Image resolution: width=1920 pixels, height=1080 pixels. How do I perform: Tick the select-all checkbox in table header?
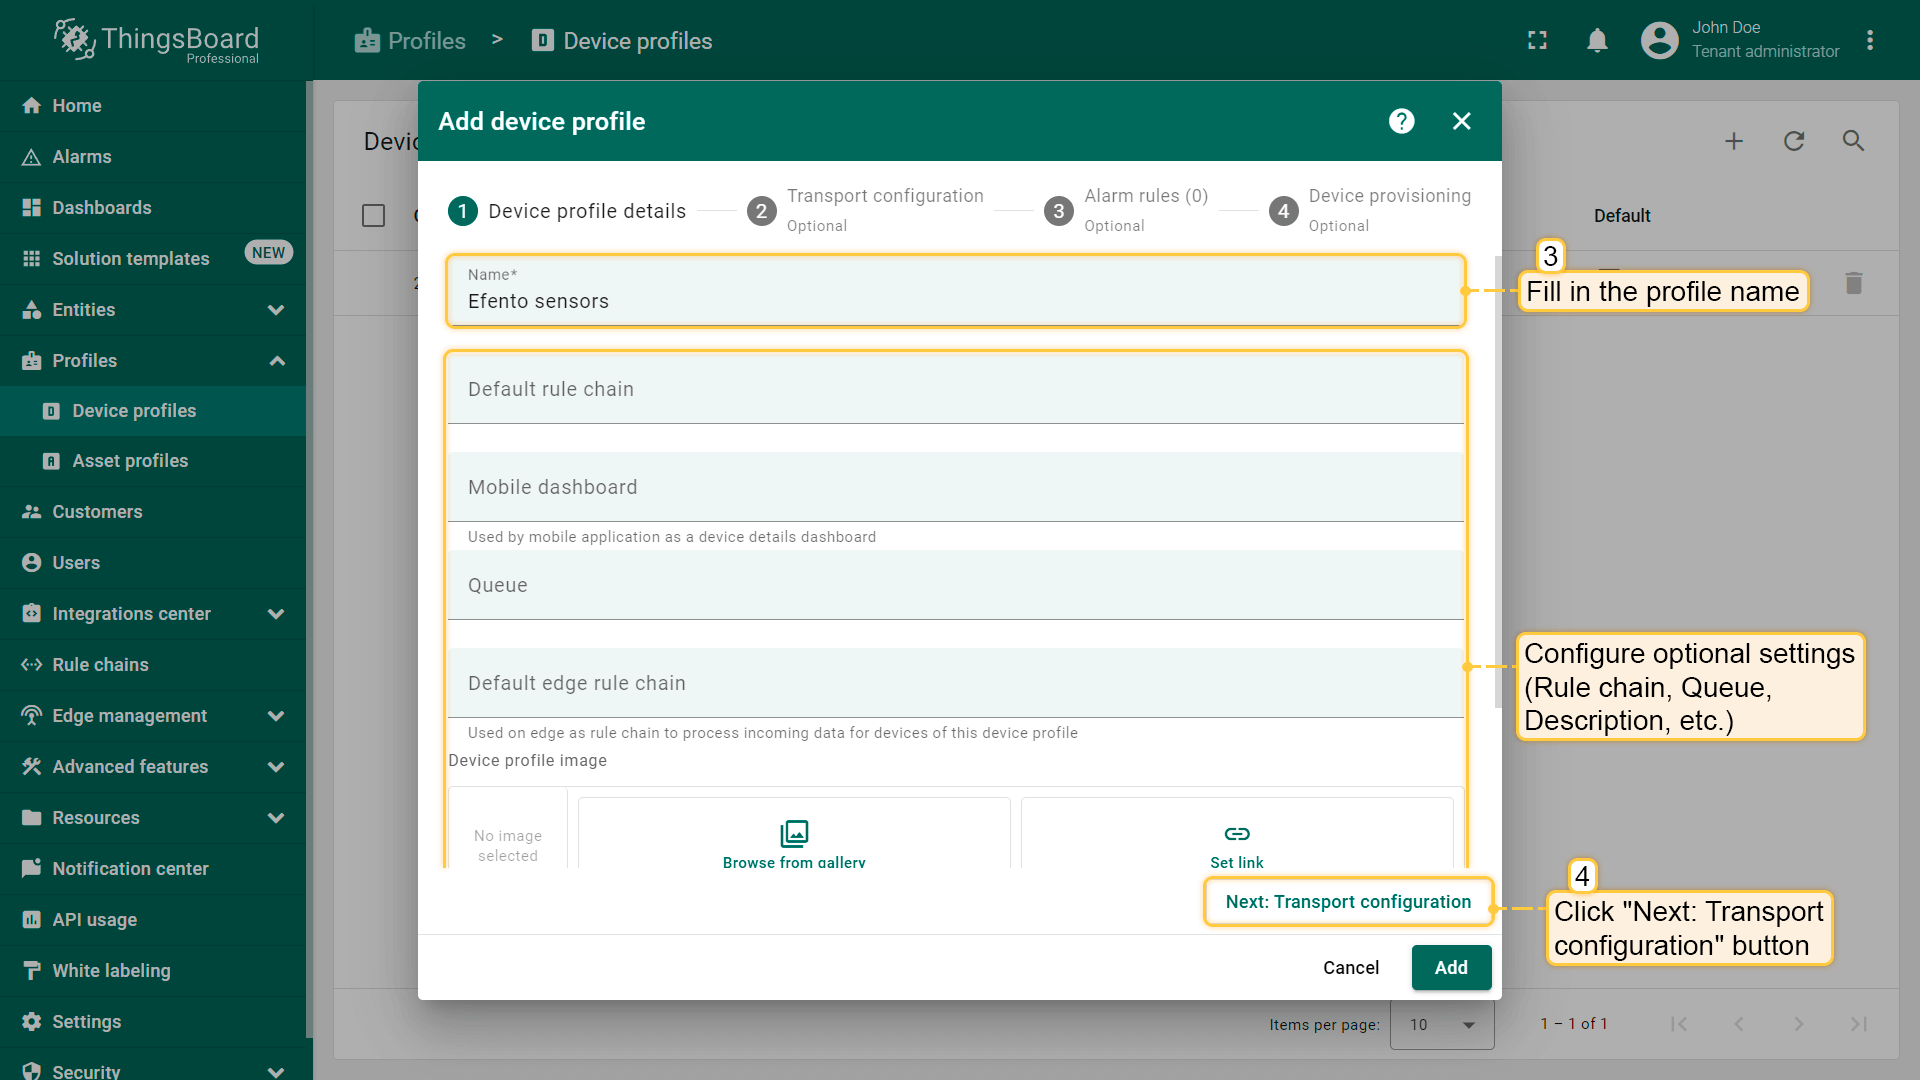373,216
